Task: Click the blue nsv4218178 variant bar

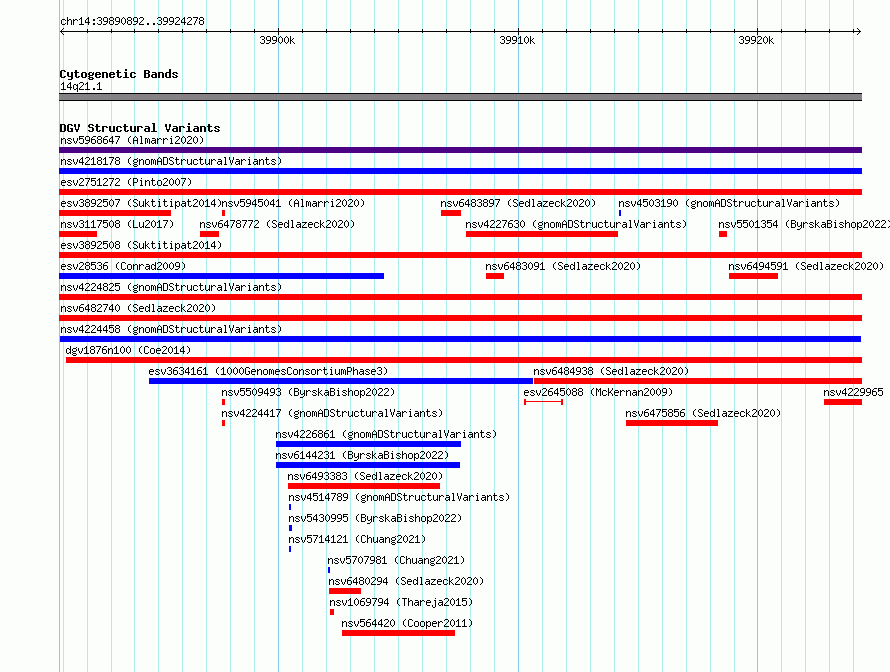Action: [460, 171]
